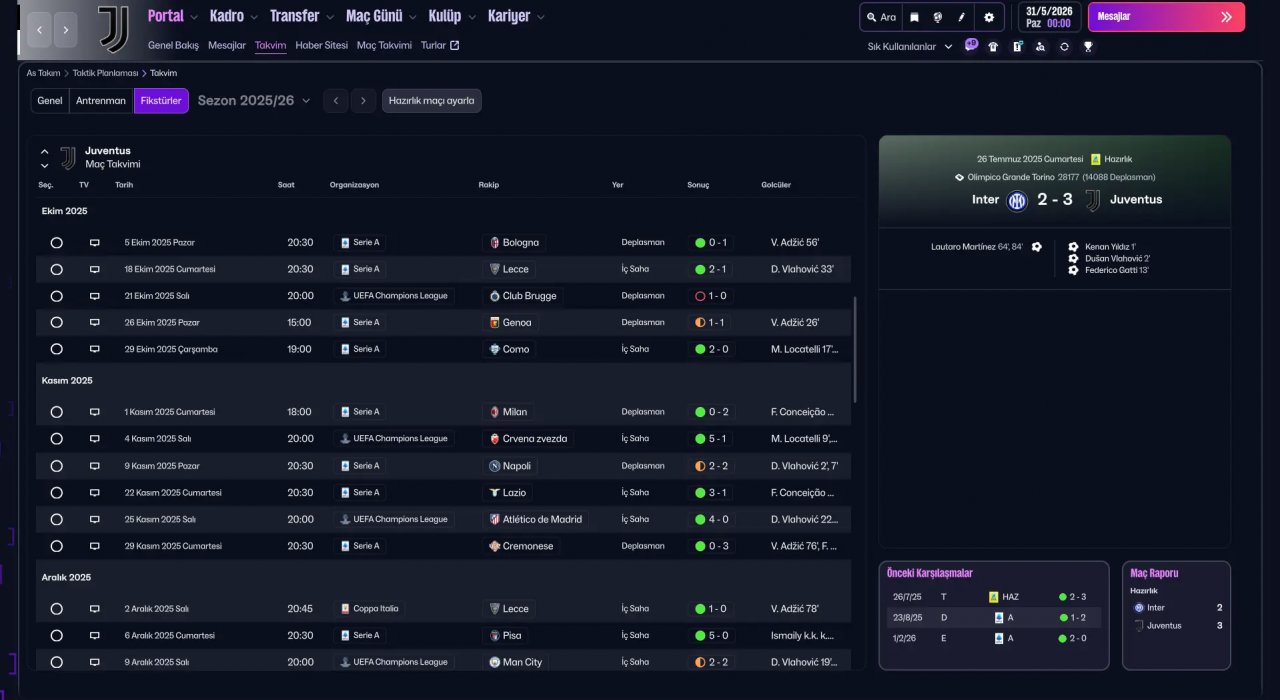The width and height of the screenshot is (1280, 700).
Task: Open the globe world icon
Action: [938, 17]
